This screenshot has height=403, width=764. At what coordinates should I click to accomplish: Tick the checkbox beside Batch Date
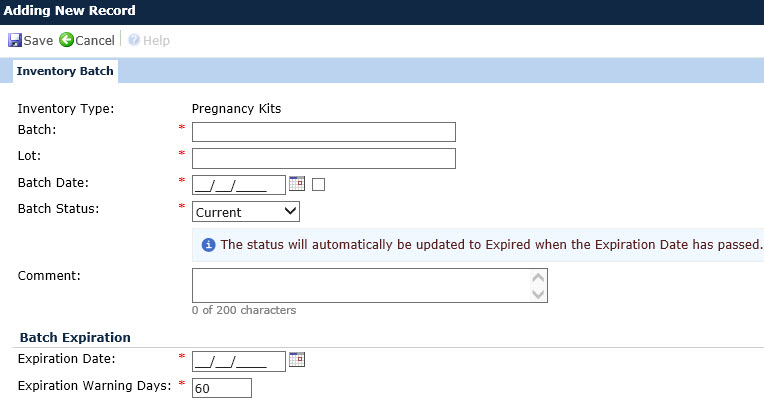[x=319, y=184]
